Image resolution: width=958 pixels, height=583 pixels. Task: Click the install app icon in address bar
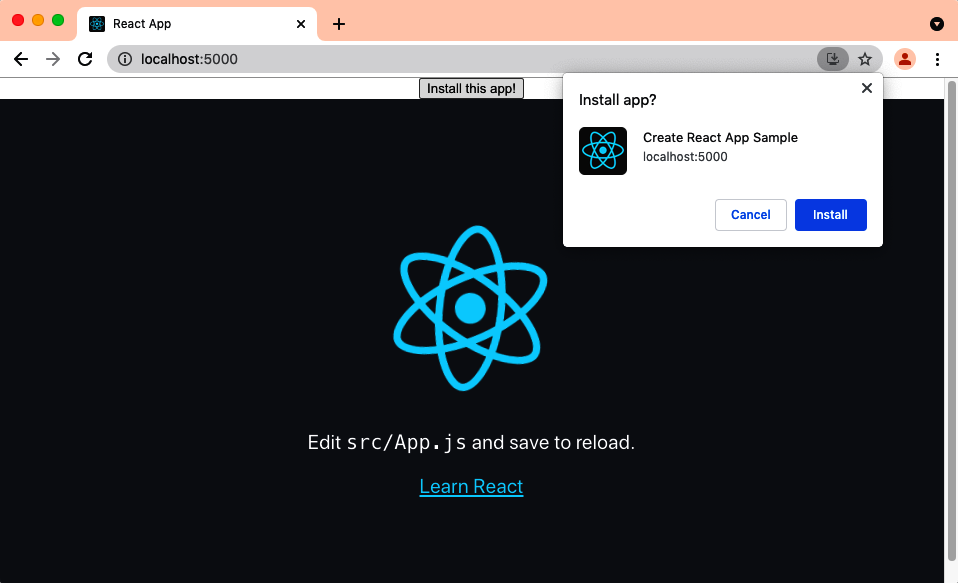pos(833,59)
